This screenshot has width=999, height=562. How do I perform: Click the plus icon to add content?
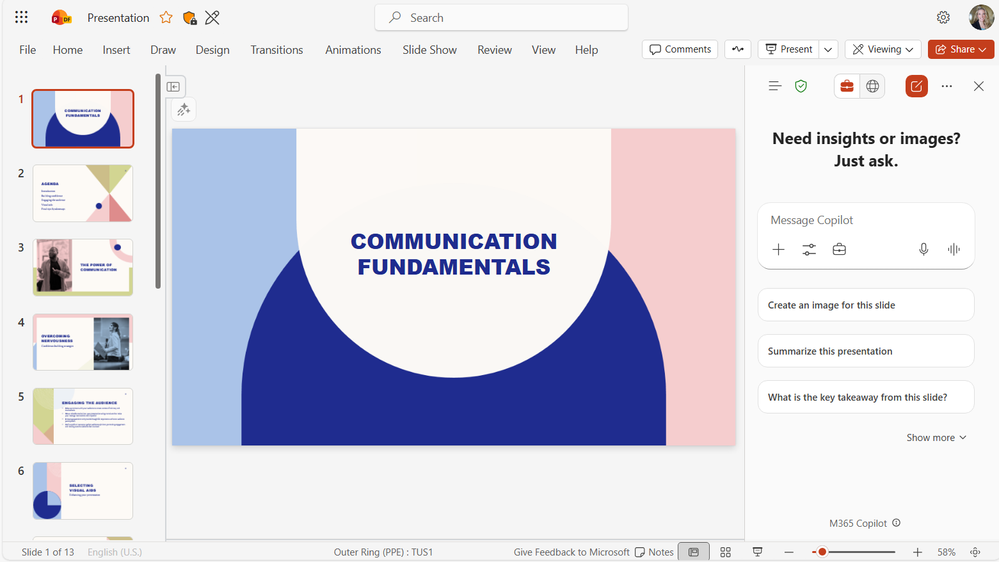(x=779, y=250)
